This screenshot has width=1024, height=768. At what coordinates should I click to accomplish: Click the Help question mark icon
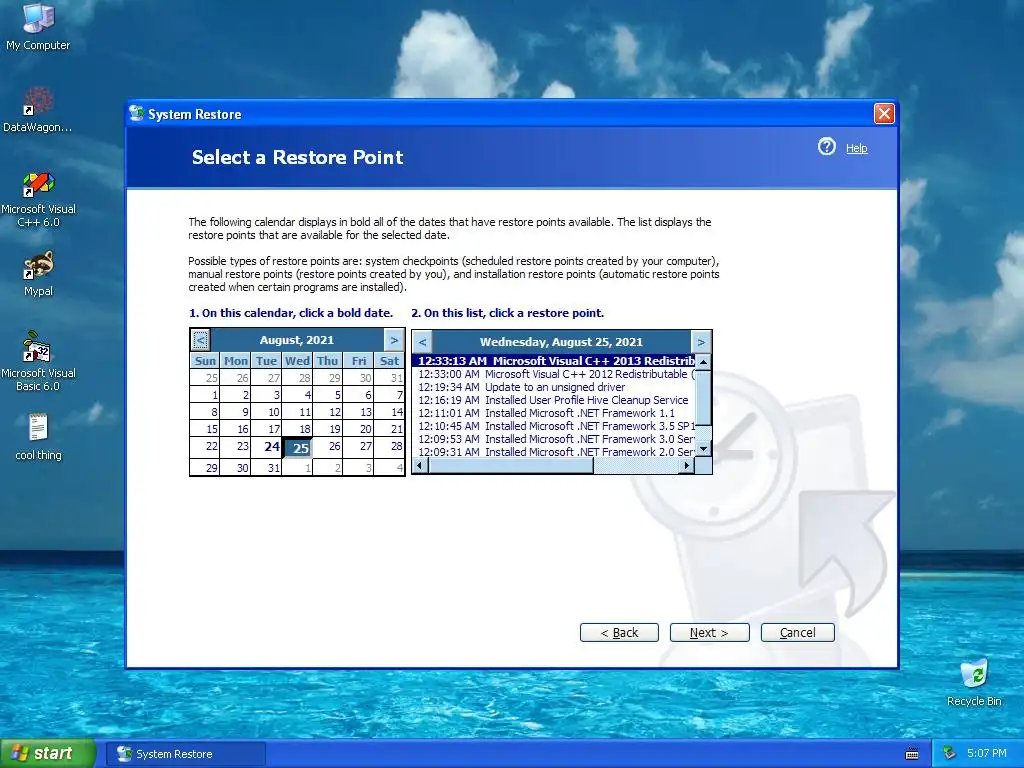pyautogui.click(x=826, y=147)
